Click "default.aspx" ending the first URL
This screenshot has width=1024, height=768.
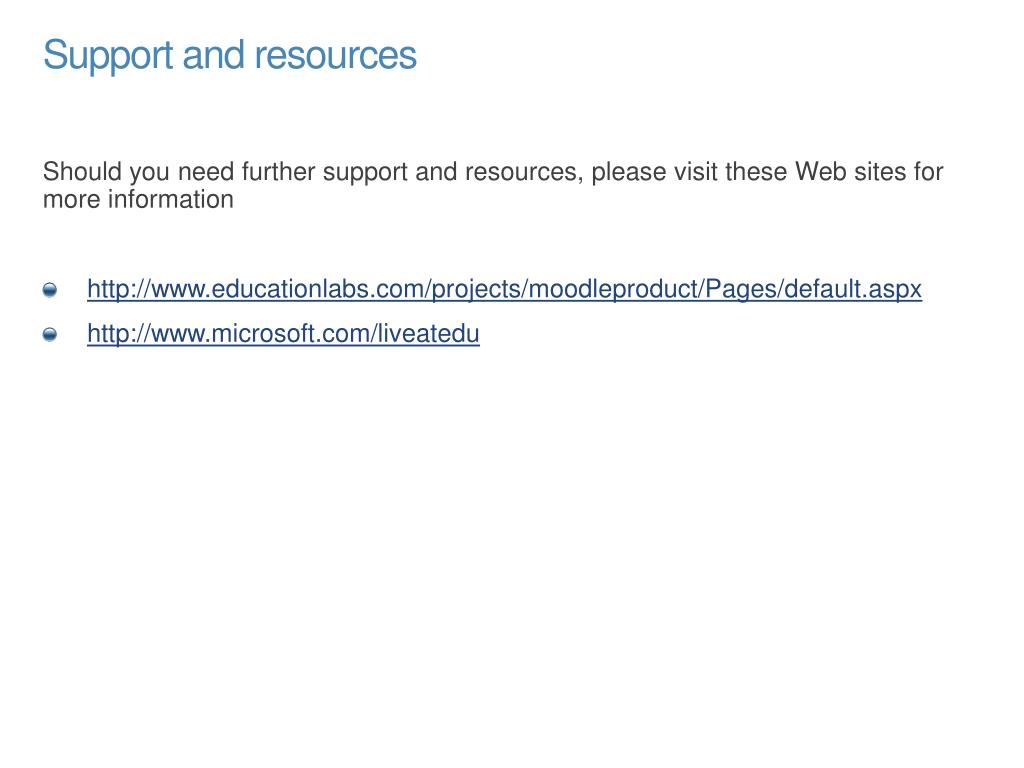[853, 289]
